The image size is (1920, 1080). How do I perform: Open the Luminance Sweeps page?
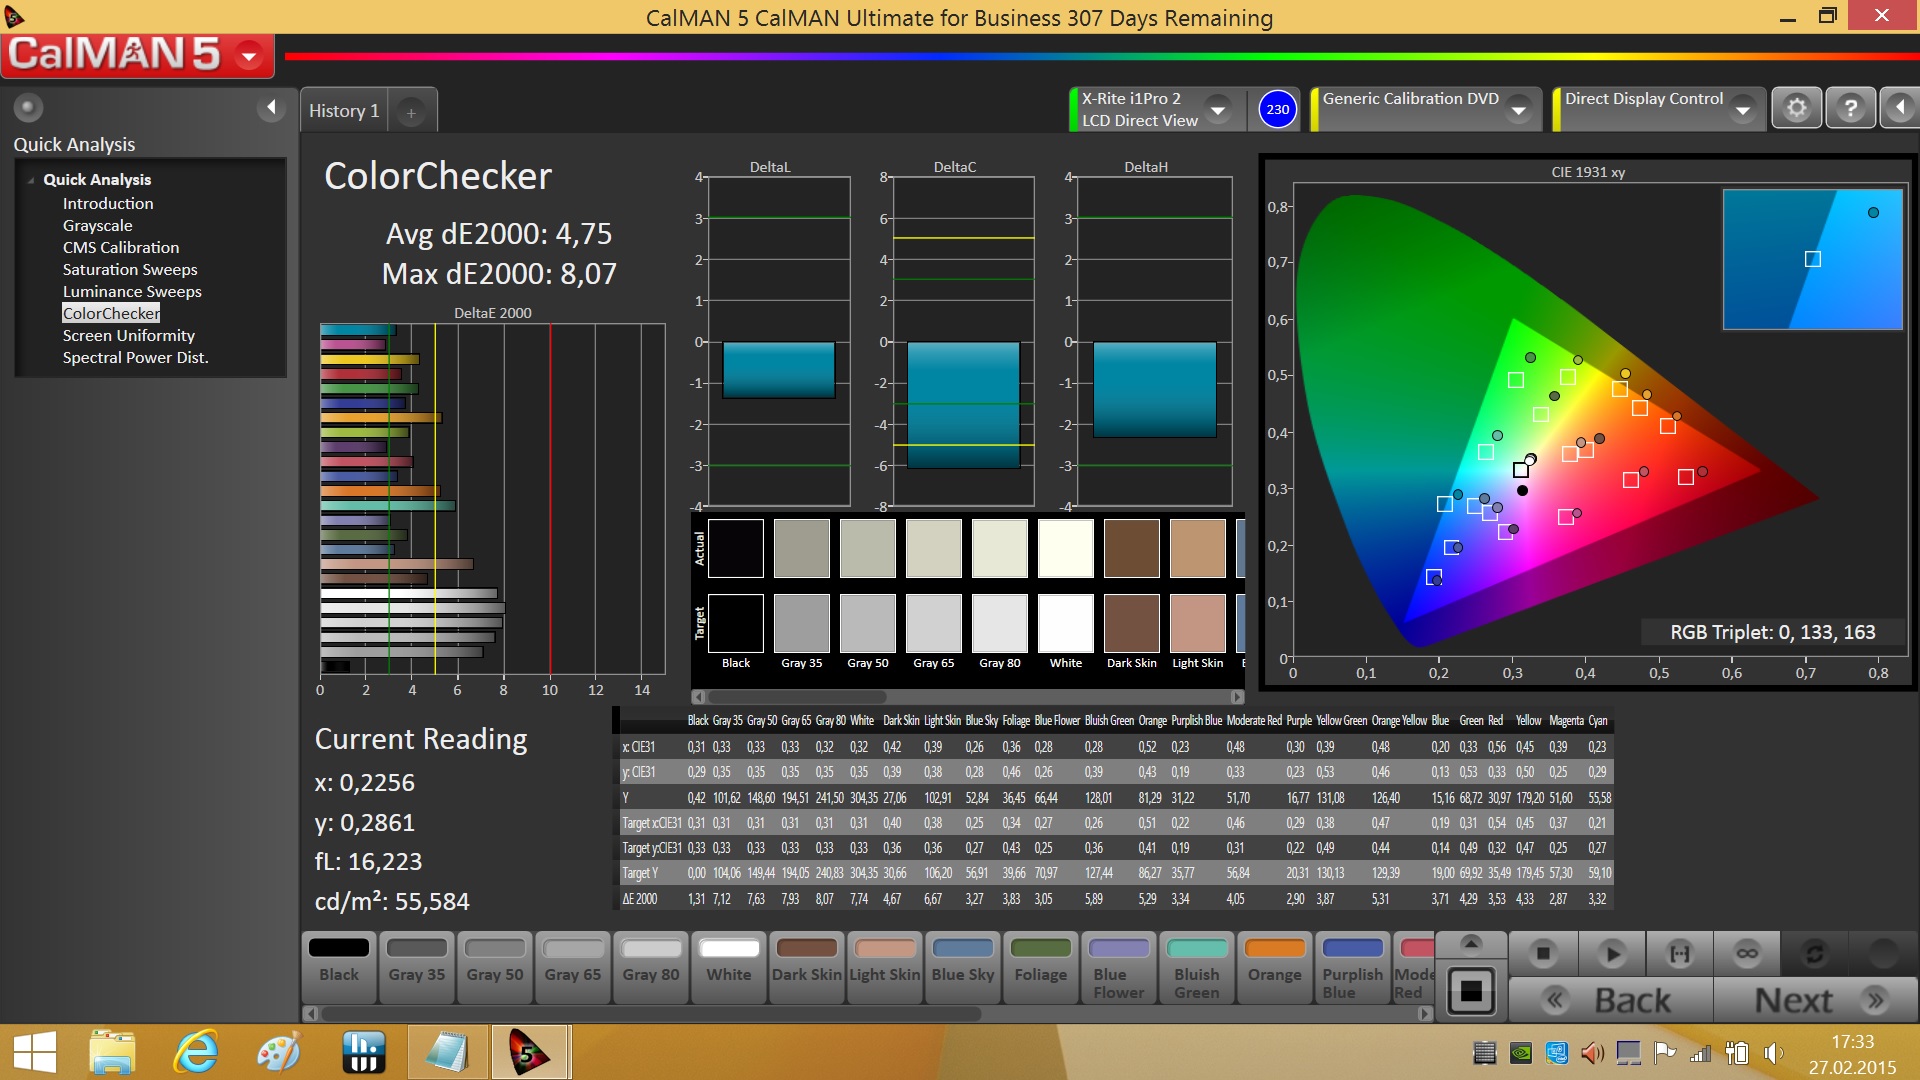[x=132, y=291]
